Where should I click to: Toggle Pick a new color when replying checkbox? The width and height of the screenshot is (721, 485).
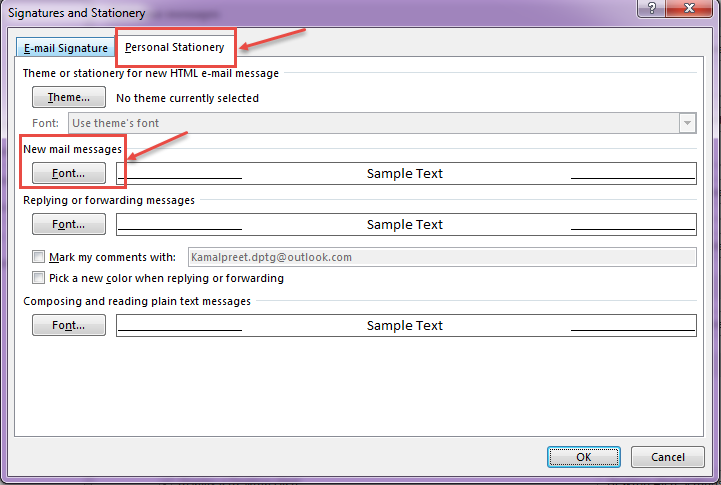[39, 278]
